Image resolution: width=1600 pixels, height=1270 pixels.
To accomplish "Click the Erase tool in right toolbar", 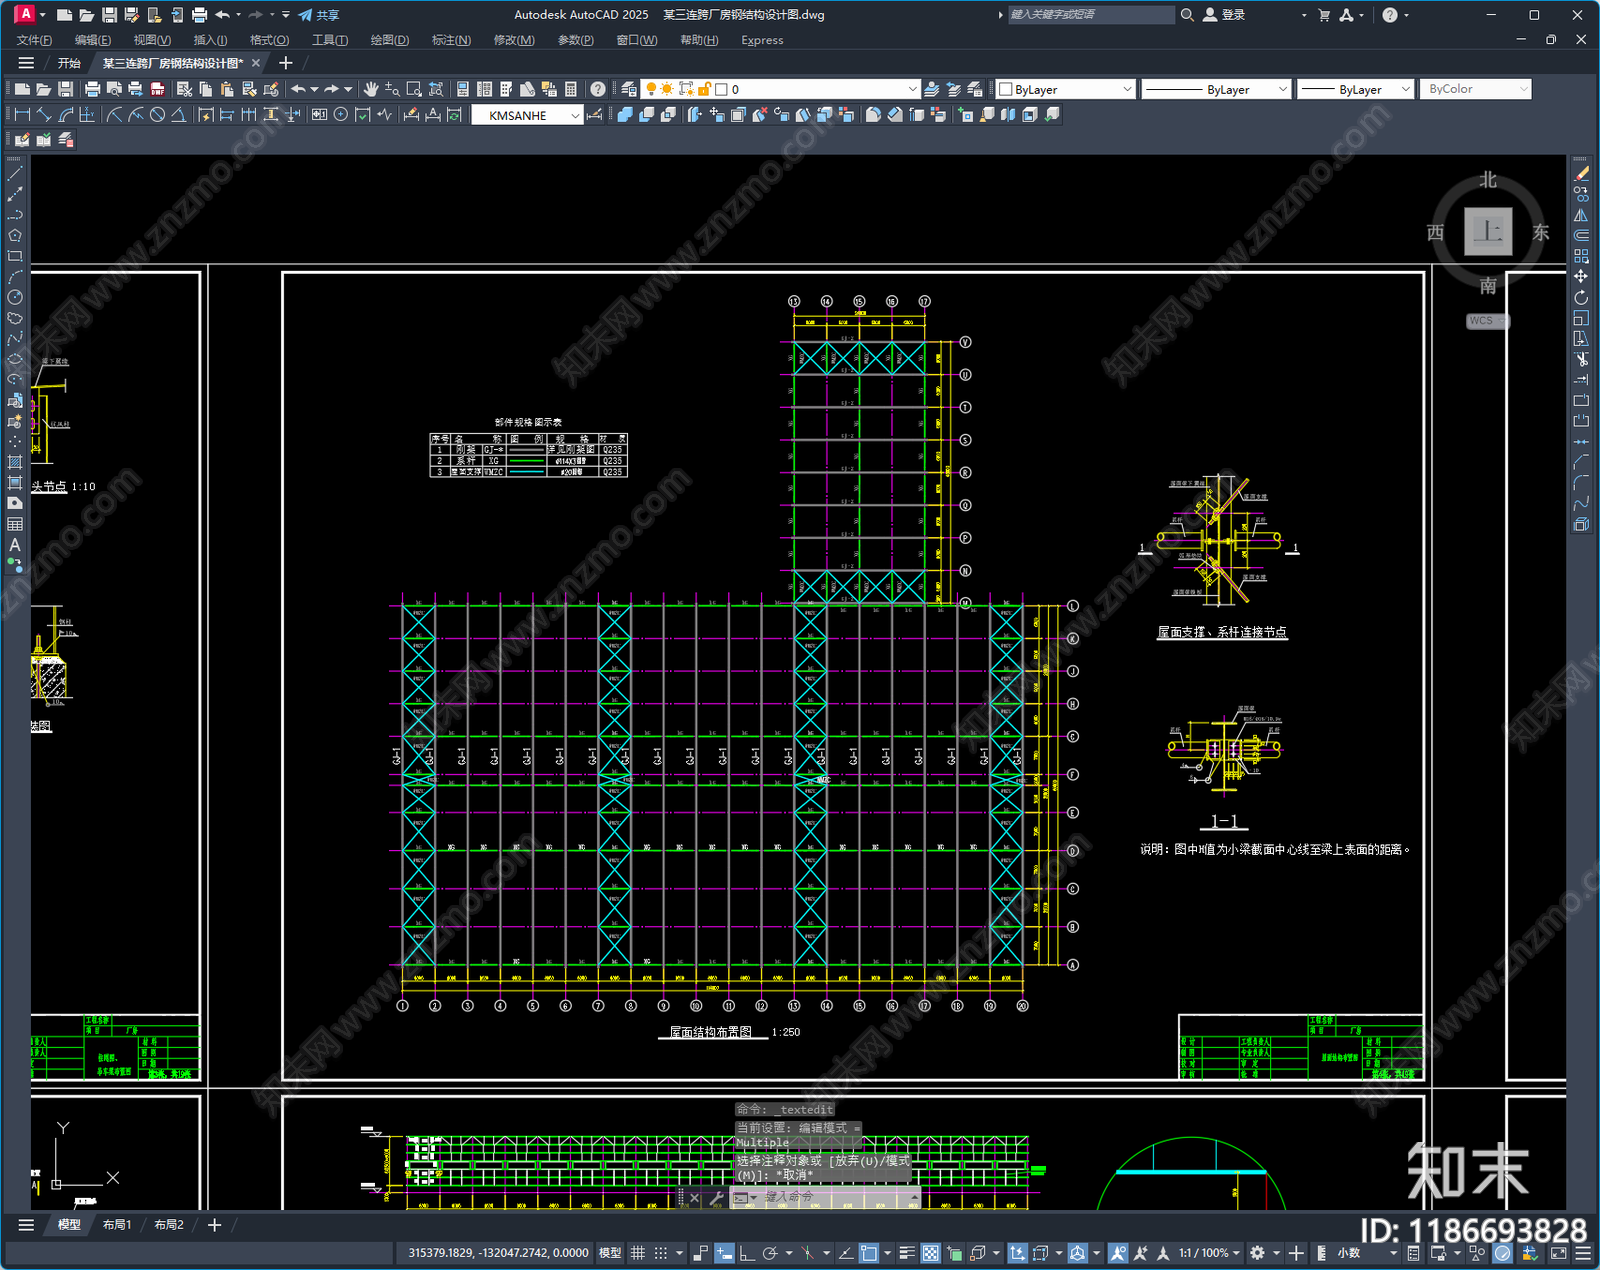I will pos(1581,174).
